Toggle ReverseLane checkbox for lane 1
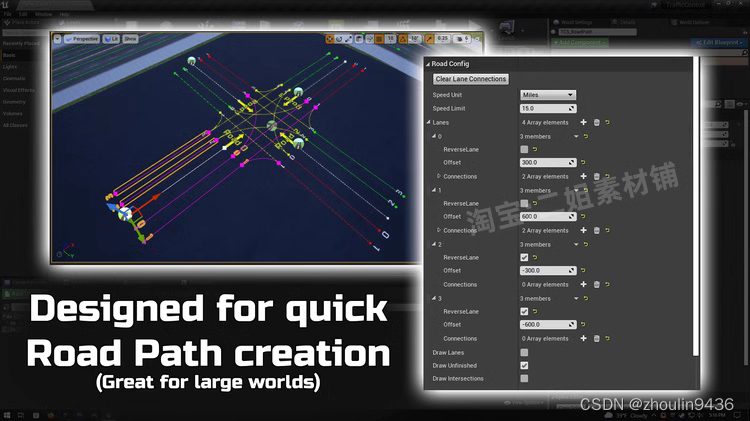Viewport: 750px width, 421px height. [x=524, y=203]
